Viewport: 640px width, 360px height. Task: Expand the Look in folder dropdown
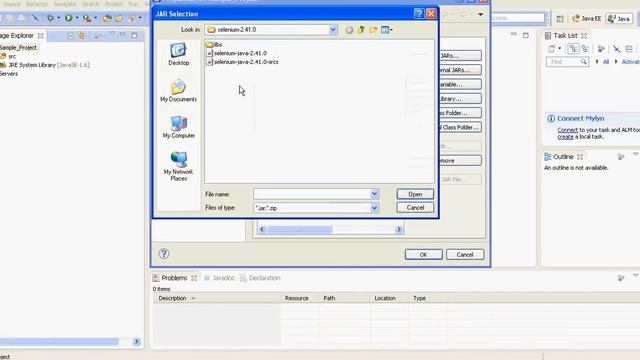point(333,30)
